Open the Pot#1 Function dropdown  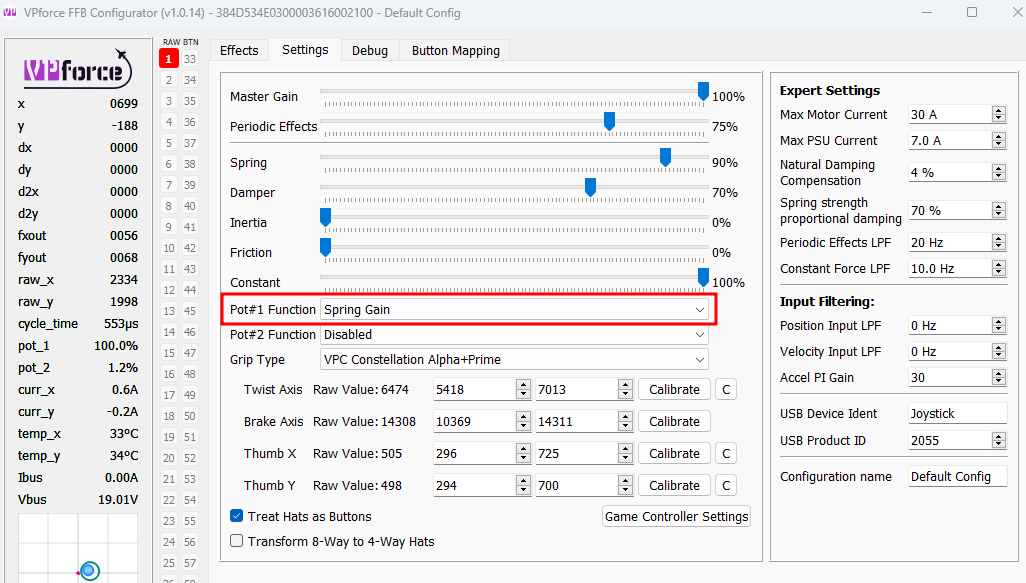(x=514, y=309)
